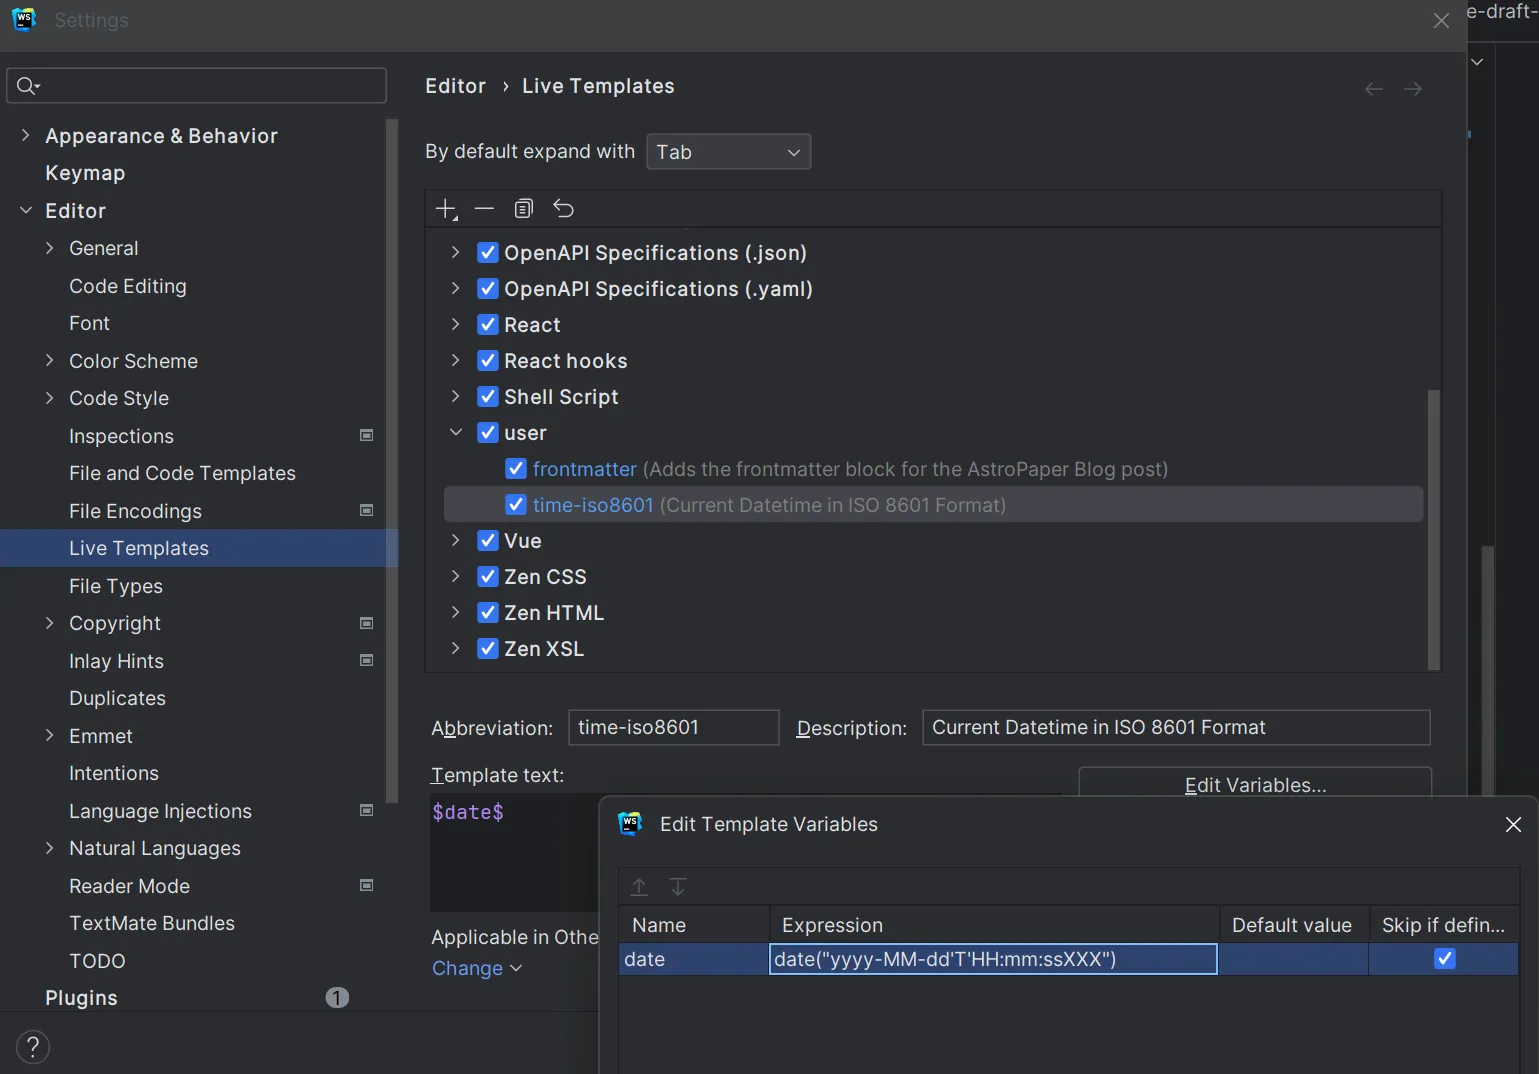The width and height of the screenshot is (1539, 1074).
Task: Expand the React hooks template group
Action: pyautogui.click(x=456, y=361)
